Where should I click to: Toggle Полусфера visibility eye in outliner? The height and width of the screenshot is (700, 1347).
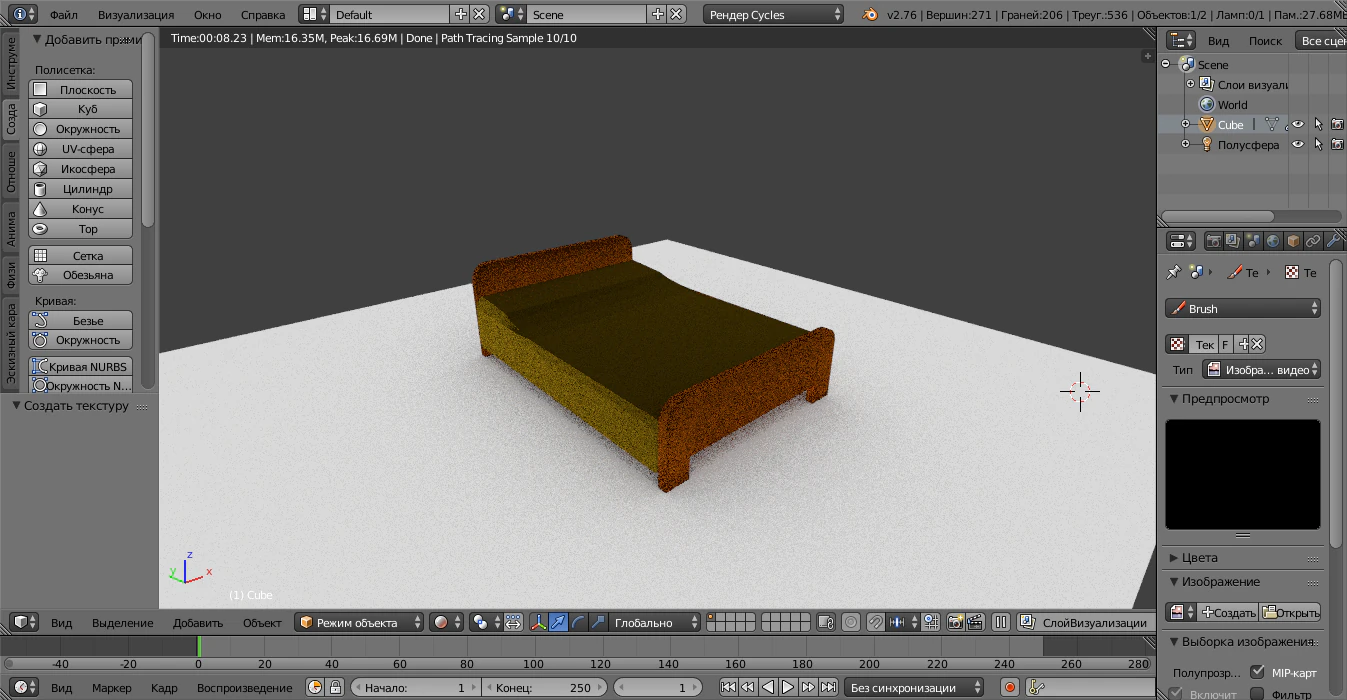point(1298,145)
